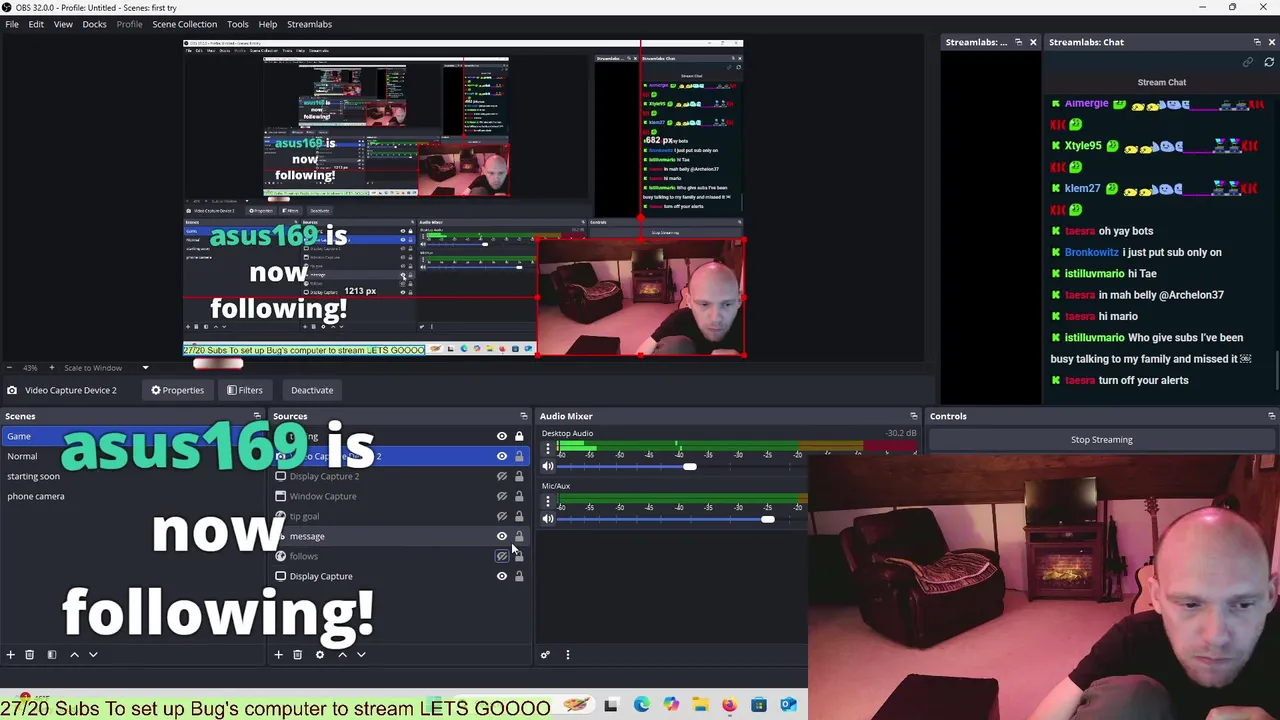
Task: Open Audio Mixer three-dot menu at bottom
Action: (x=567, y=655)
